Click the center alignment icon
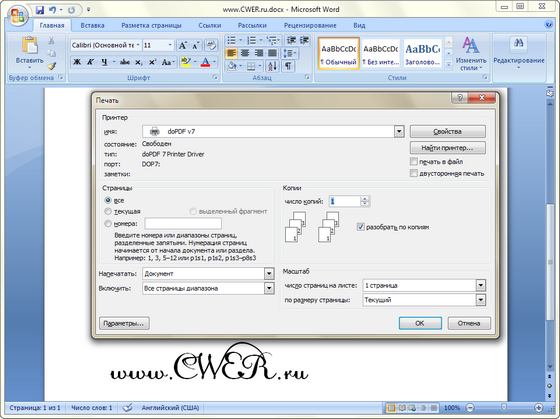The width and height of the screenshot is (560, 419). point(245,53)
